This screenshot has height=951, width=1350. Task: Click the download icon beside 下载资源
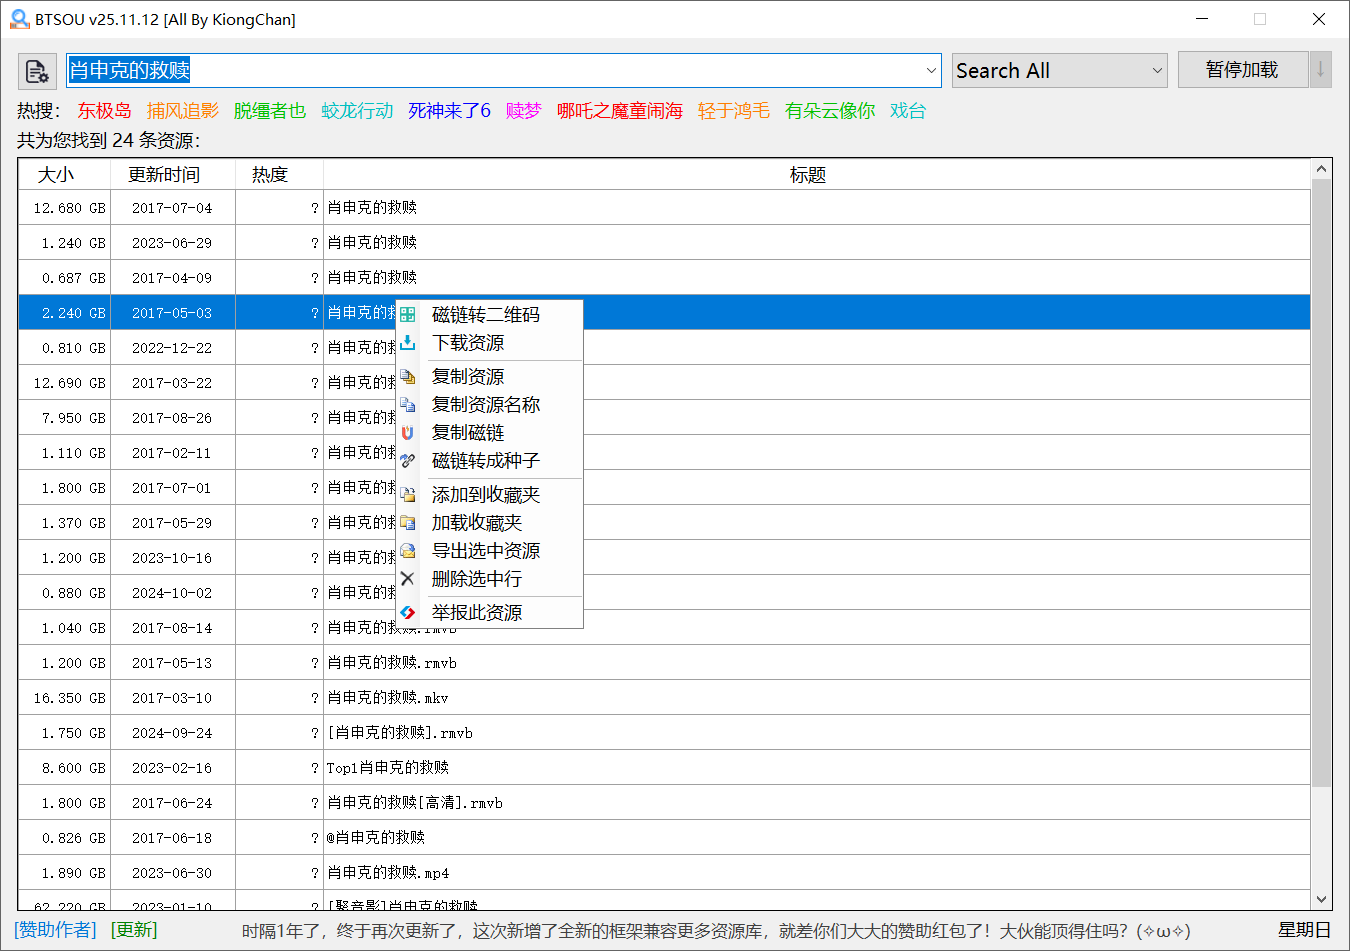(x=407, y=342)
